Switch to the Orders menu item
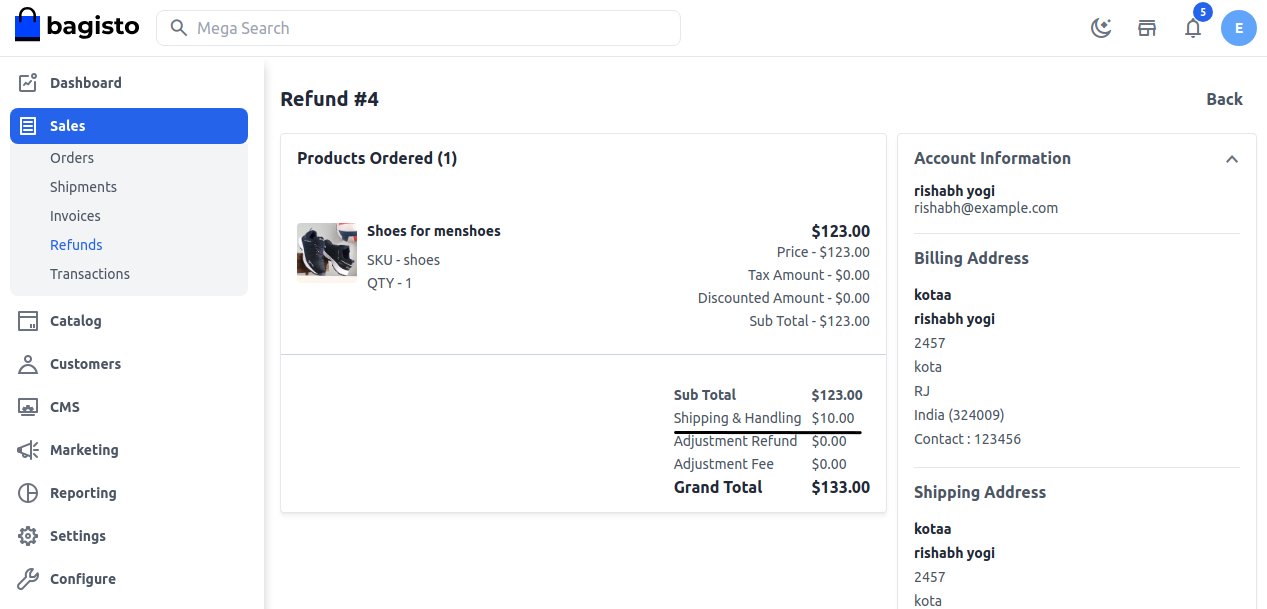The image size is (1267, 609). pyautogui.click(x=71, y=157)
